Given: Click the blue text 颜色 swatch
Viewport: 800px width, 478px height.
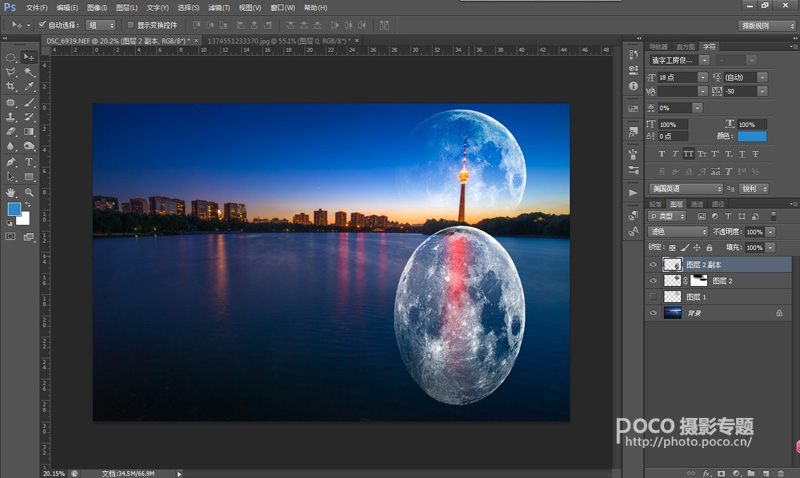Looking at the screenshot, I should coord(752,136).
